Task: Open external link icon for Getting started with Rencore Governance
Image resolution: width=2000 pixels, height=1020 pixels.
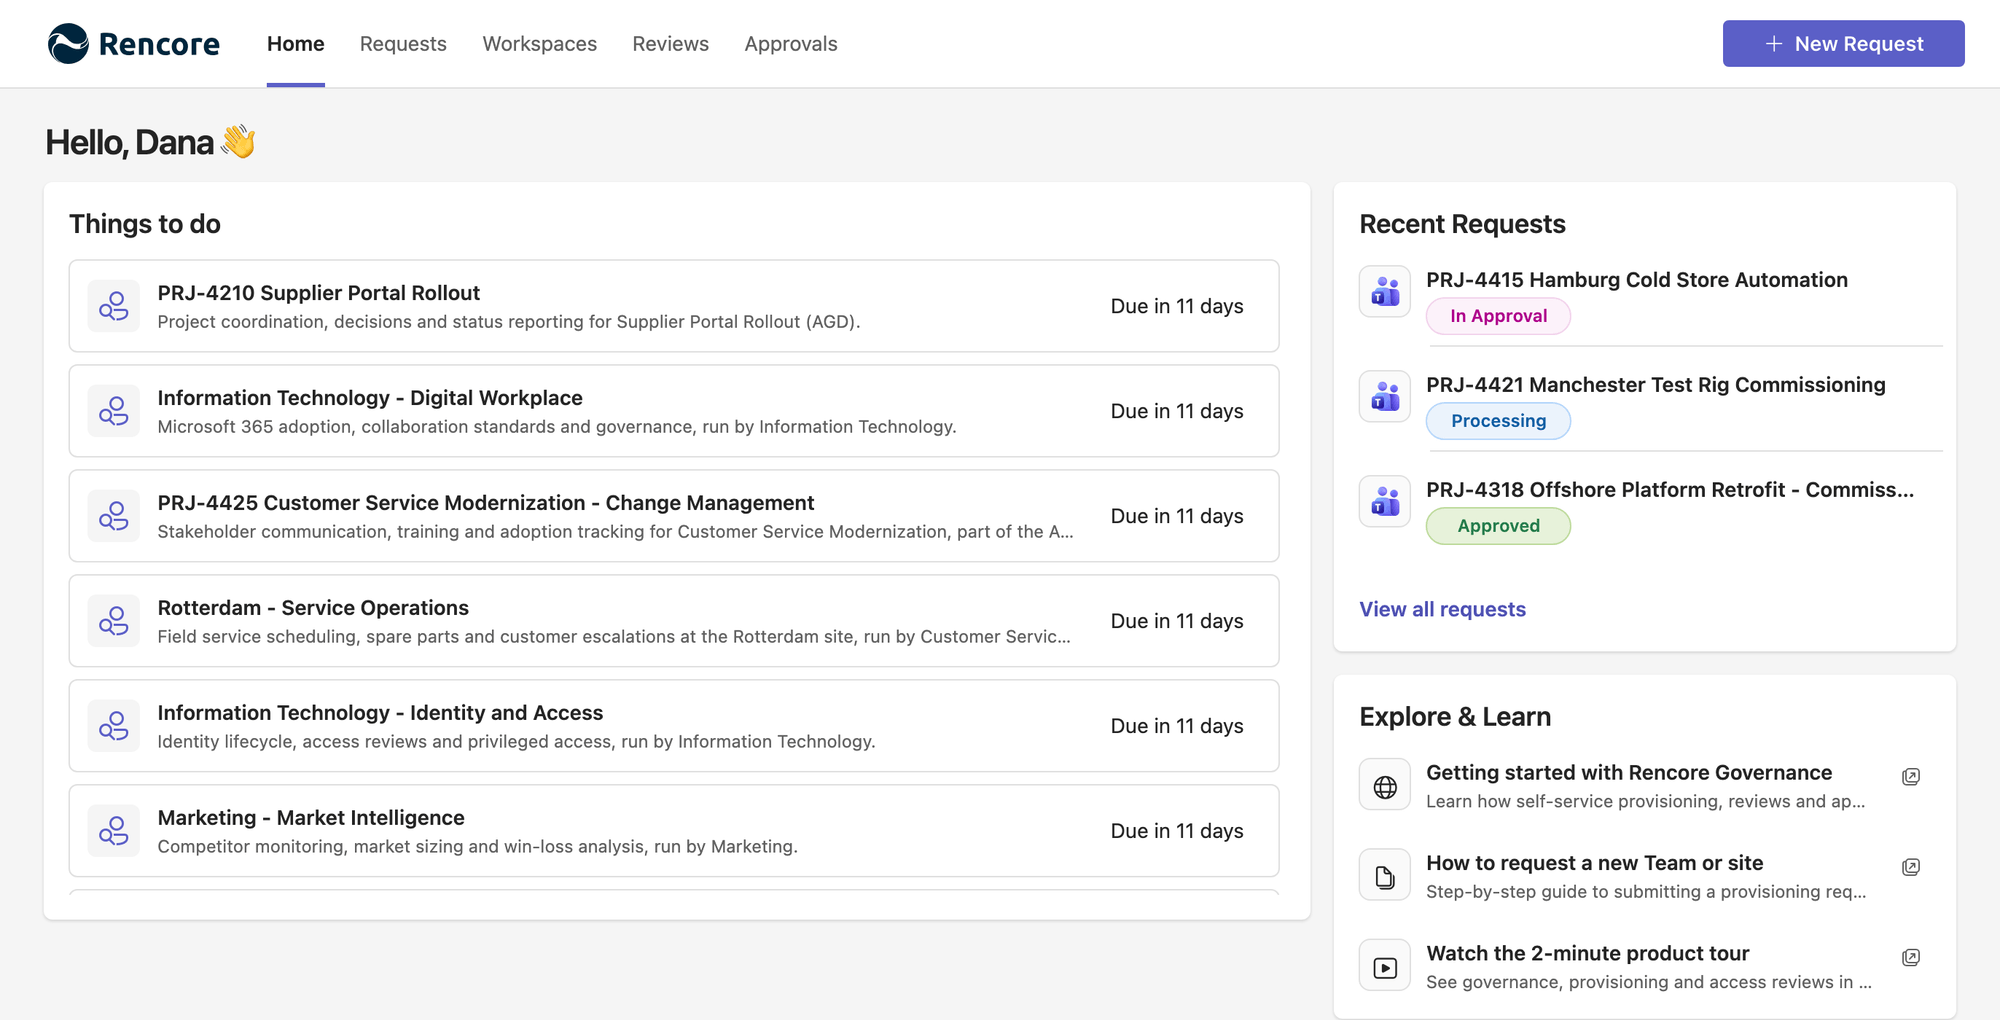Action: point(1911,777)
